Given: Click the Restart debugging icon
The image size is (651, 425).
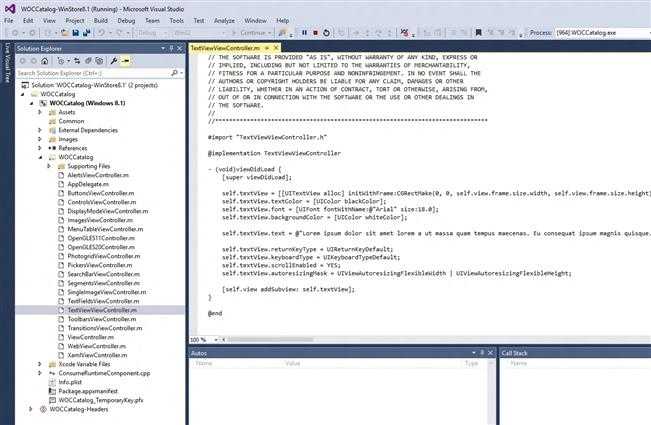Looking at the screenshot, I should (x=326, y=32).
